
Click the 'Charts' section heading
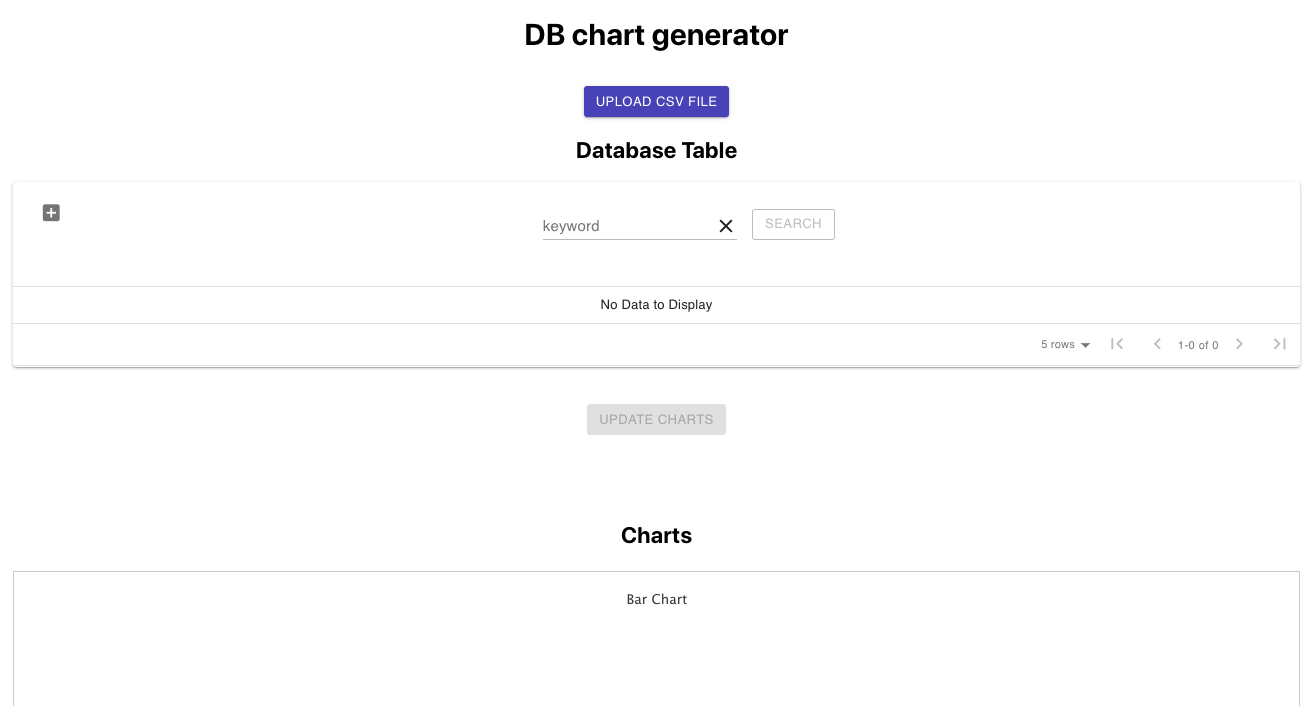[x=656, y=535]
